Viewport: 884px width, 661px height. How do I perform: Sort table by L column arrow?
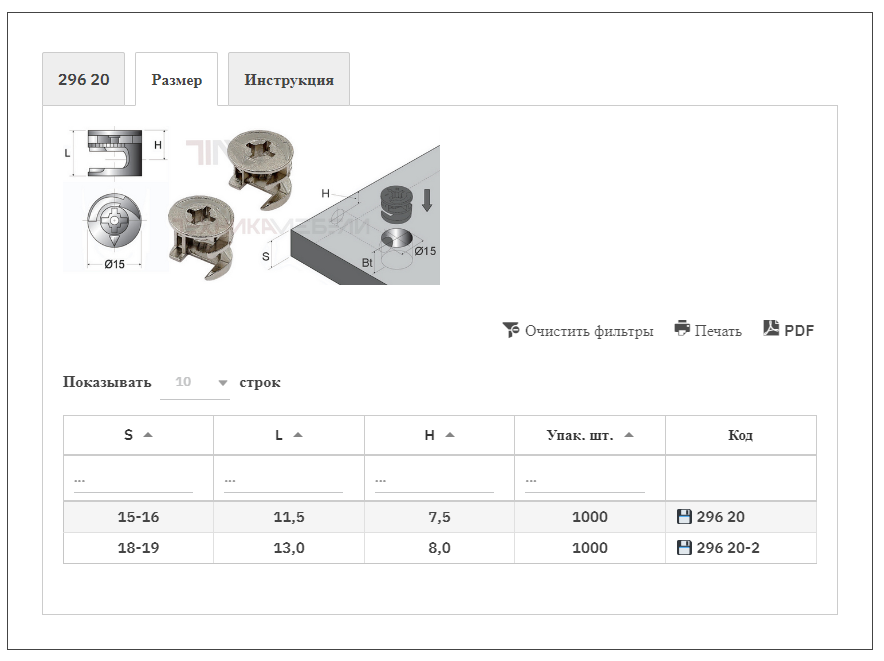(298, 435)
